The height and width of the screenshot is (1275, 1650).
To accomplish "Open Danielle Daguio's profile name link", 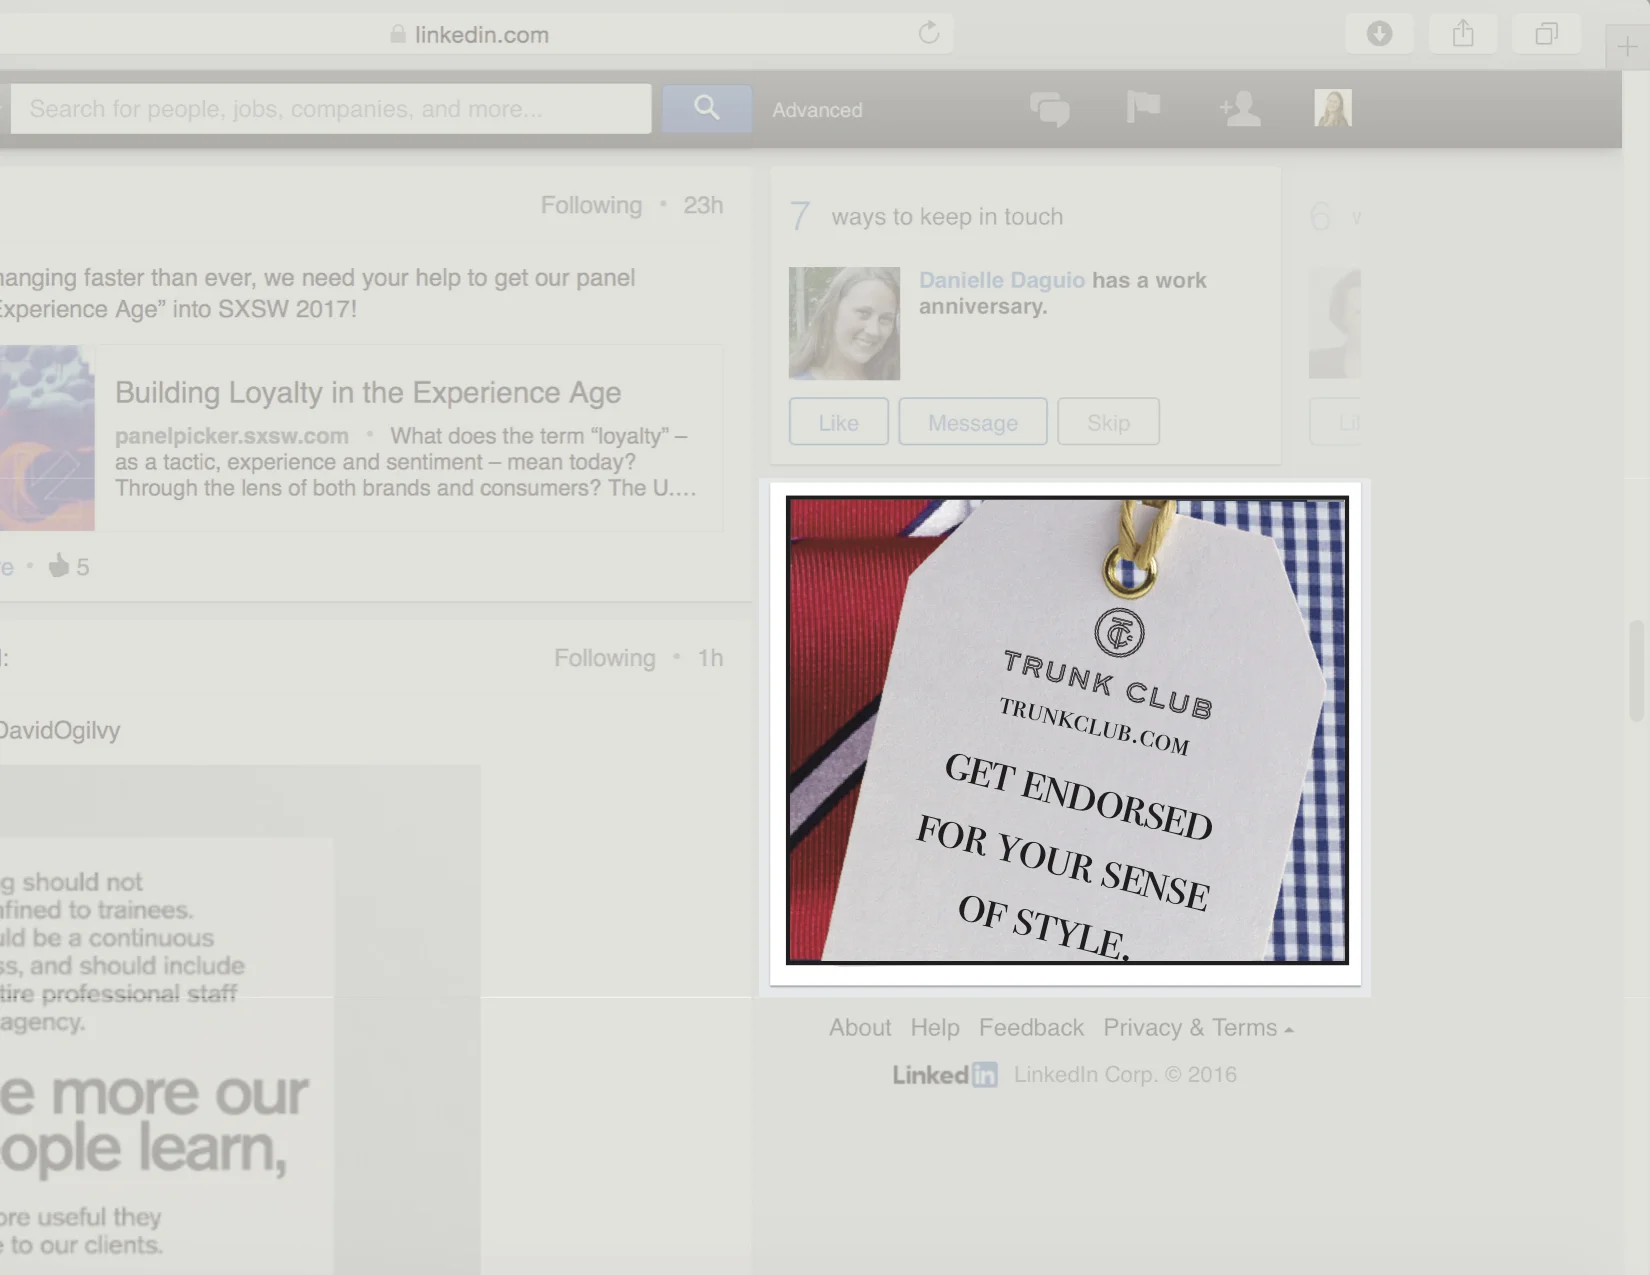I will [1001, 280].
